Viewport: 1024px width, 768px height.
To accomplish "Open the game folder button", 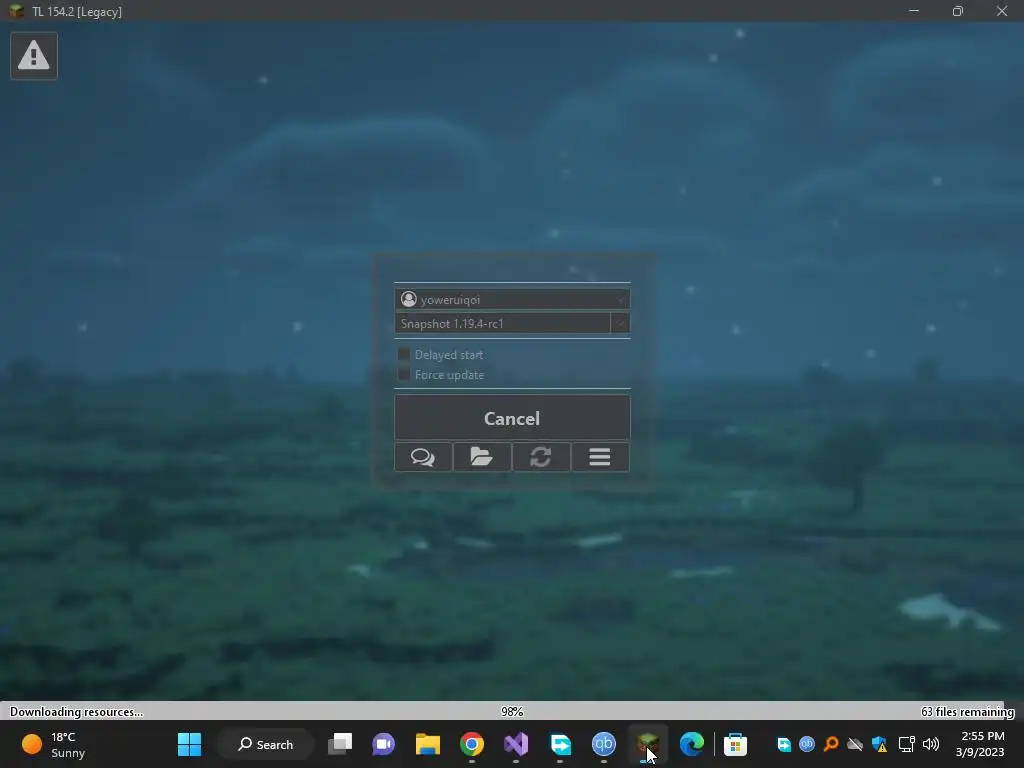I will [x=482, y=457].
